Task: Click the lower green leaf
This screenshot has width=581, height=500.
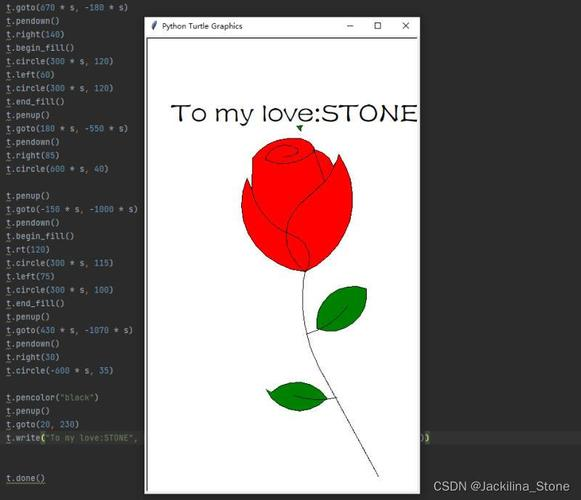Action: coord(297,397)
